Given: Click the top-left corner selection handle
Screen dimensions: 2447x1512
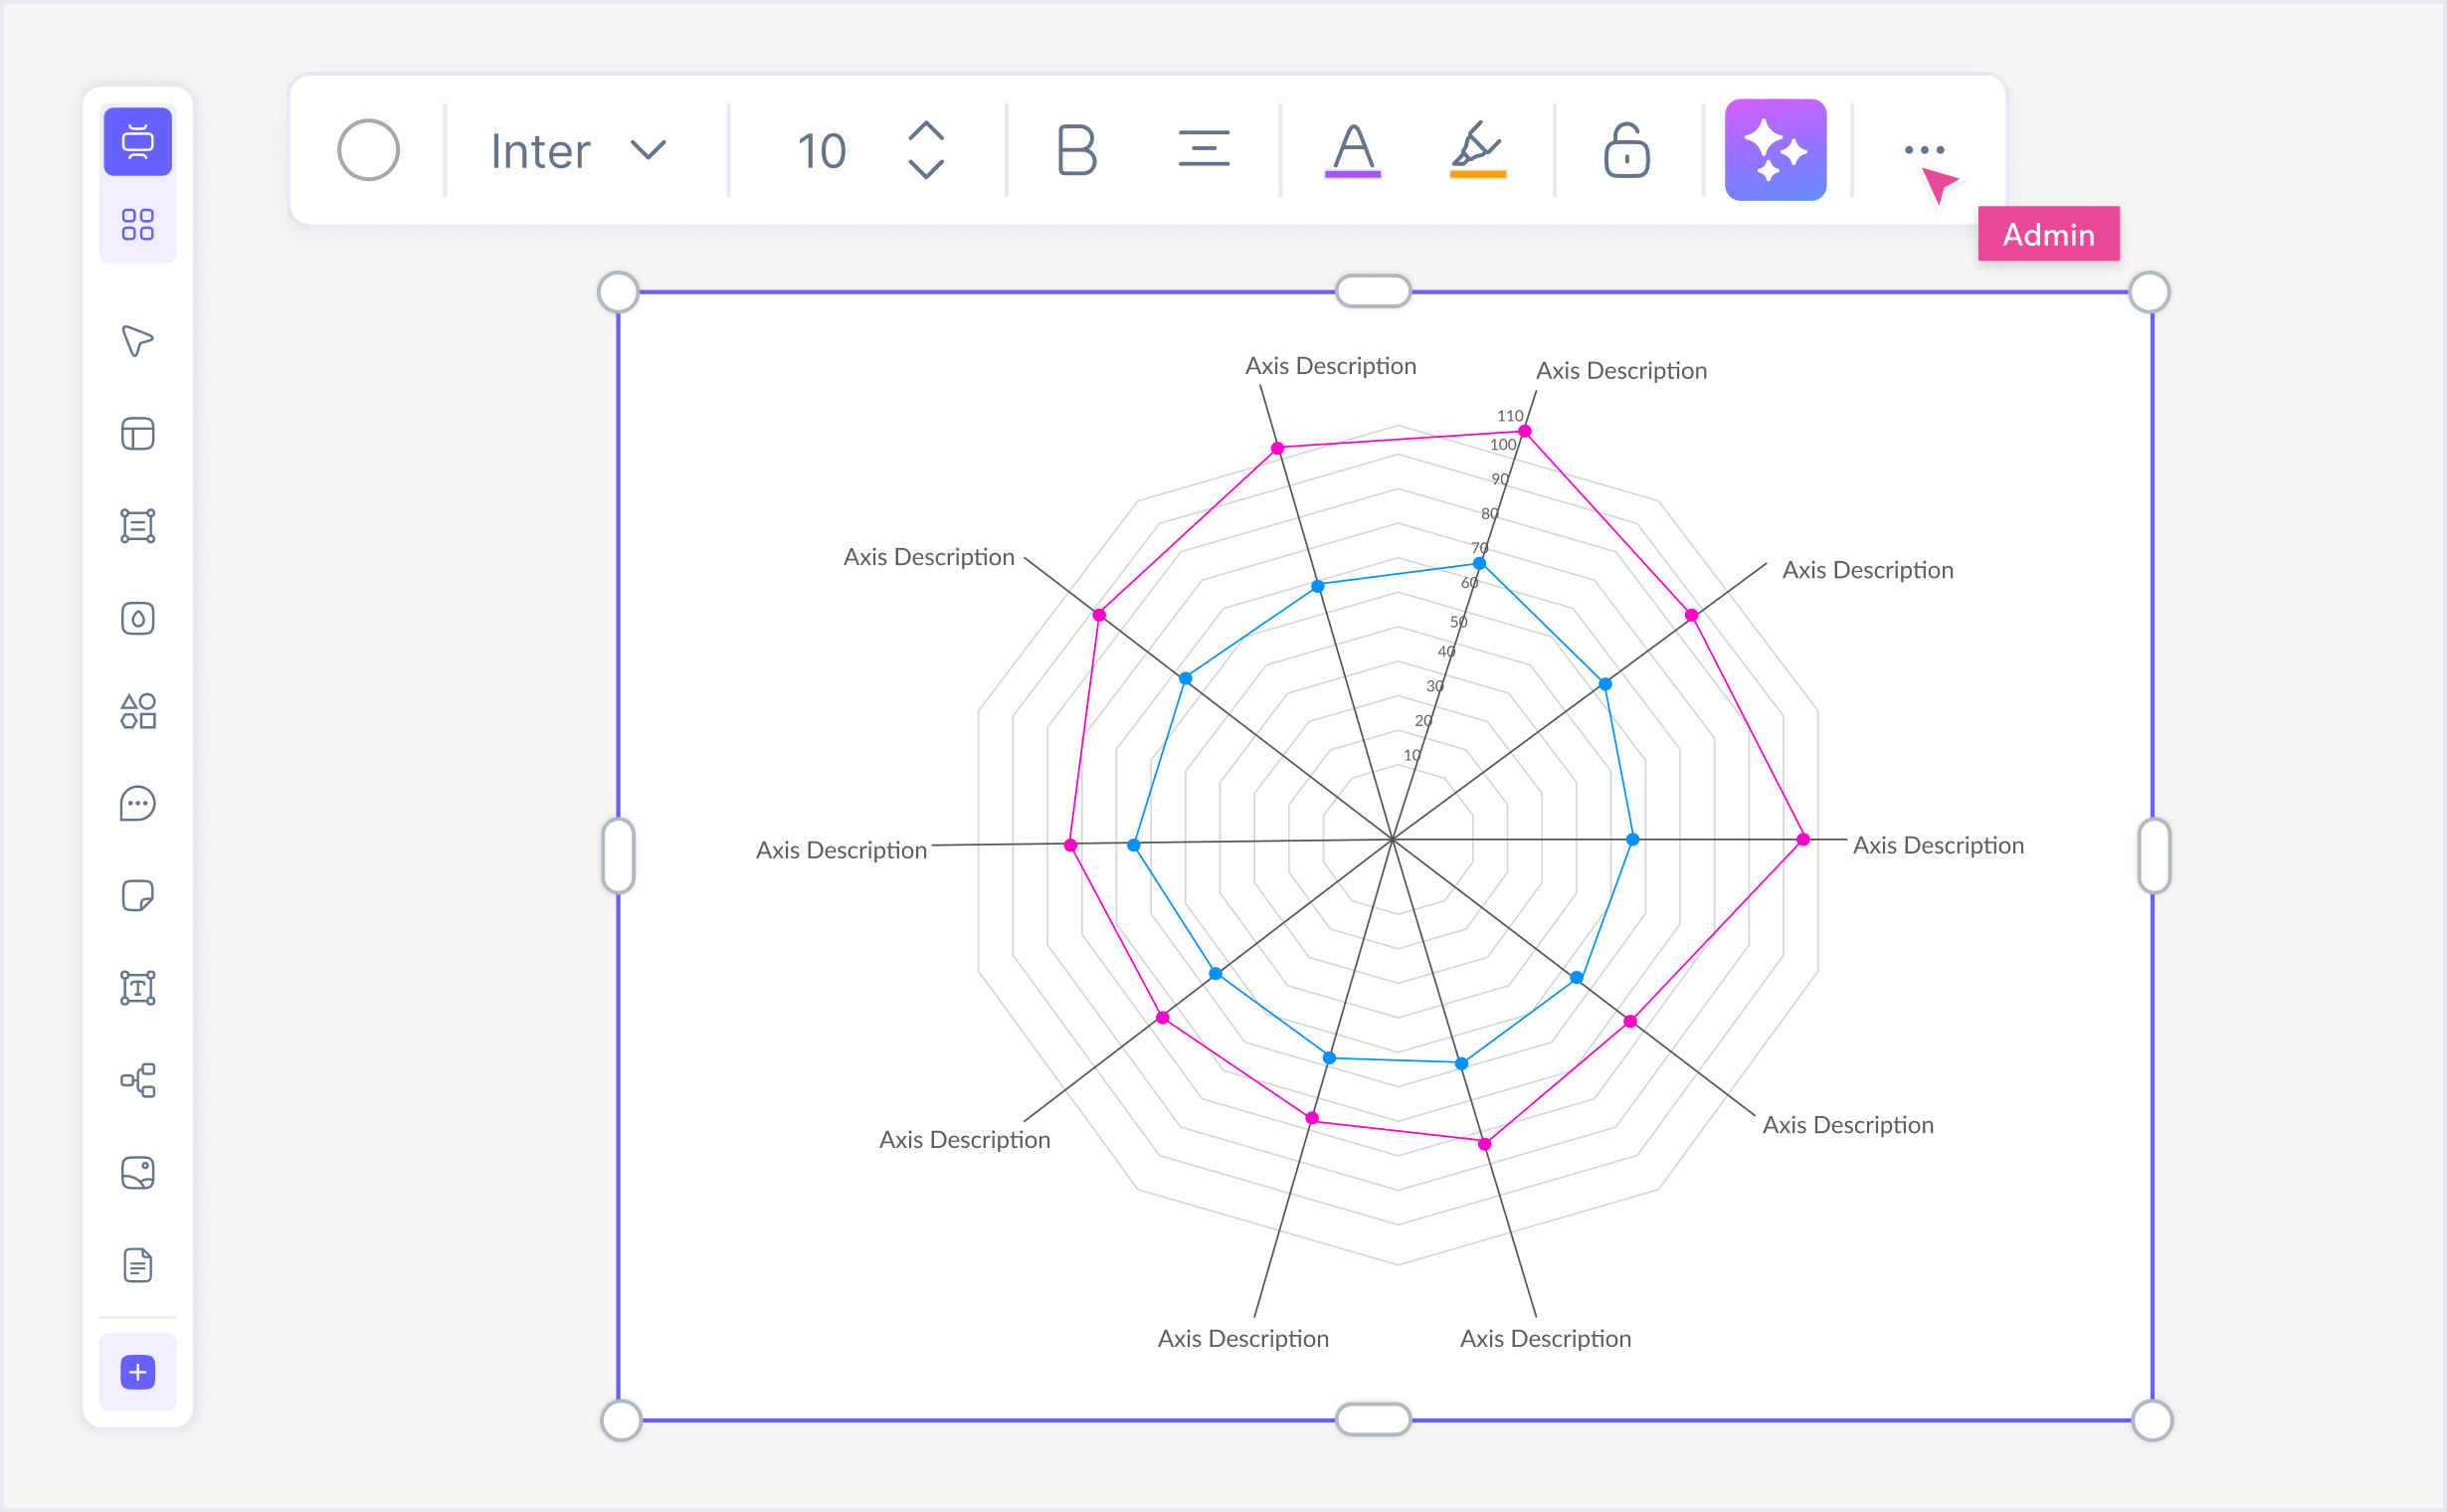Looking at the screenshot, I should pyautogui.click(x=619, y=292).
